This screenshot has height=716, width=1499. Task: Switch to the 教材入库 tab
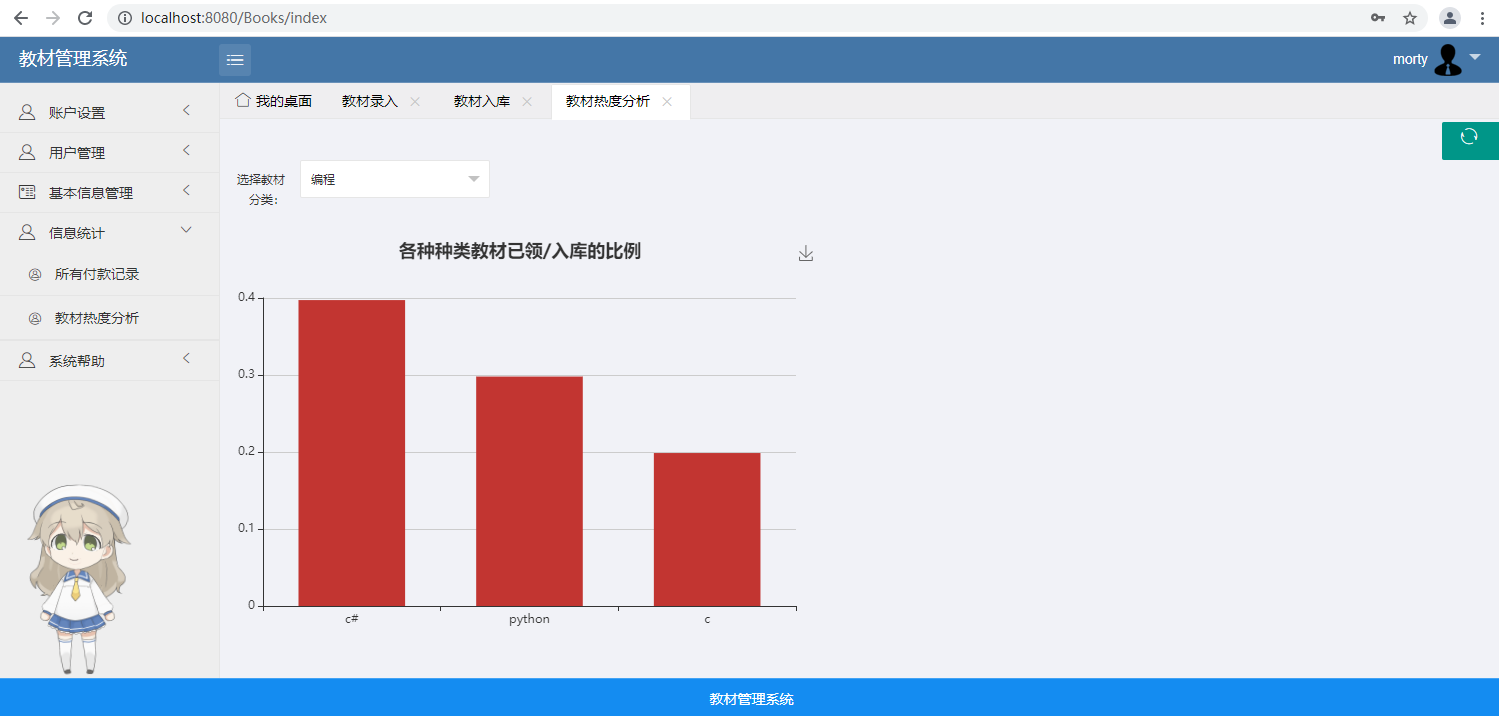[x=481, y=101]
